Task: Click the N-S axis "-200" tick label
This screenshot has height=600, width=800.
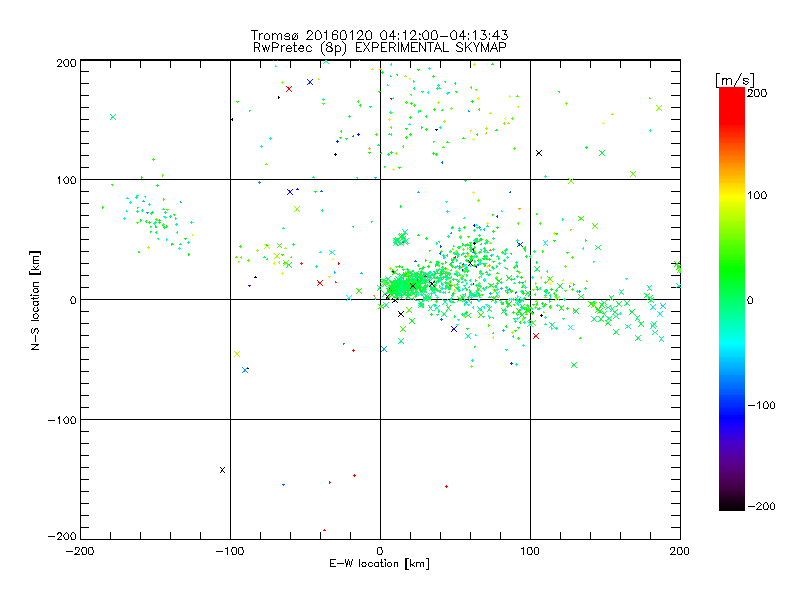Action: (62, 536)
